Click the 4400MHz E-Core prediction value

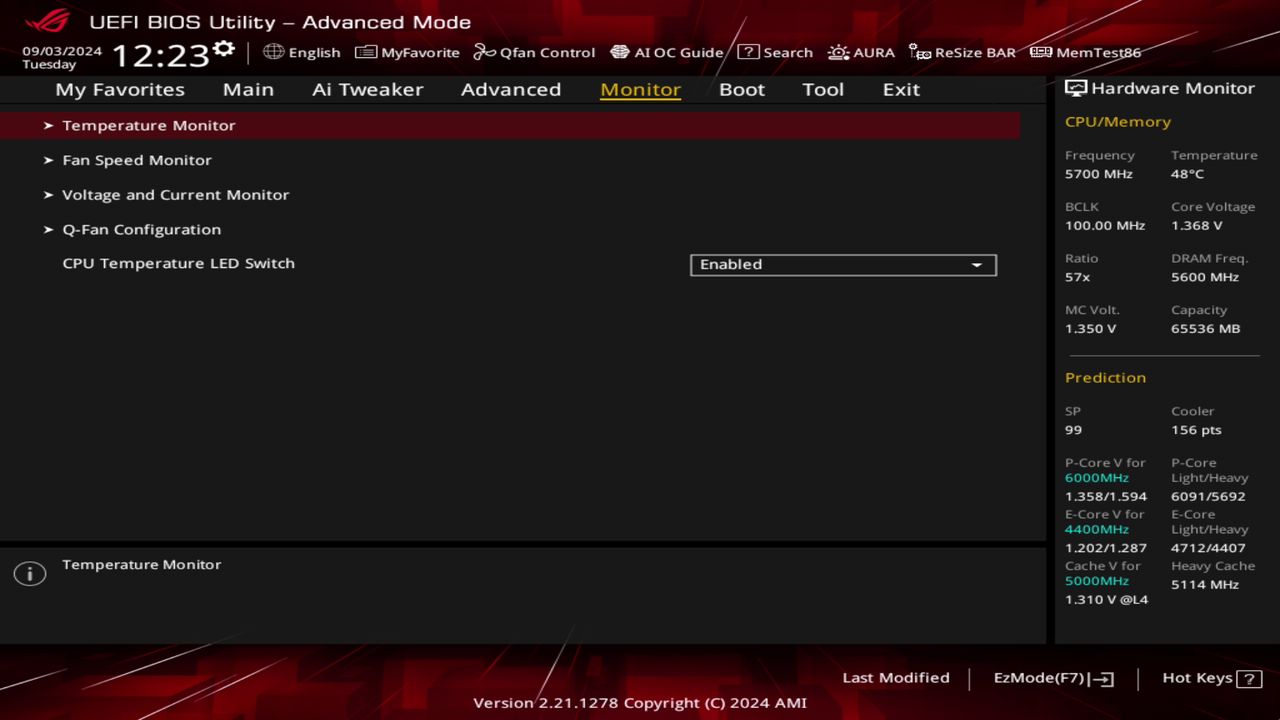[x=1097, y=530]
